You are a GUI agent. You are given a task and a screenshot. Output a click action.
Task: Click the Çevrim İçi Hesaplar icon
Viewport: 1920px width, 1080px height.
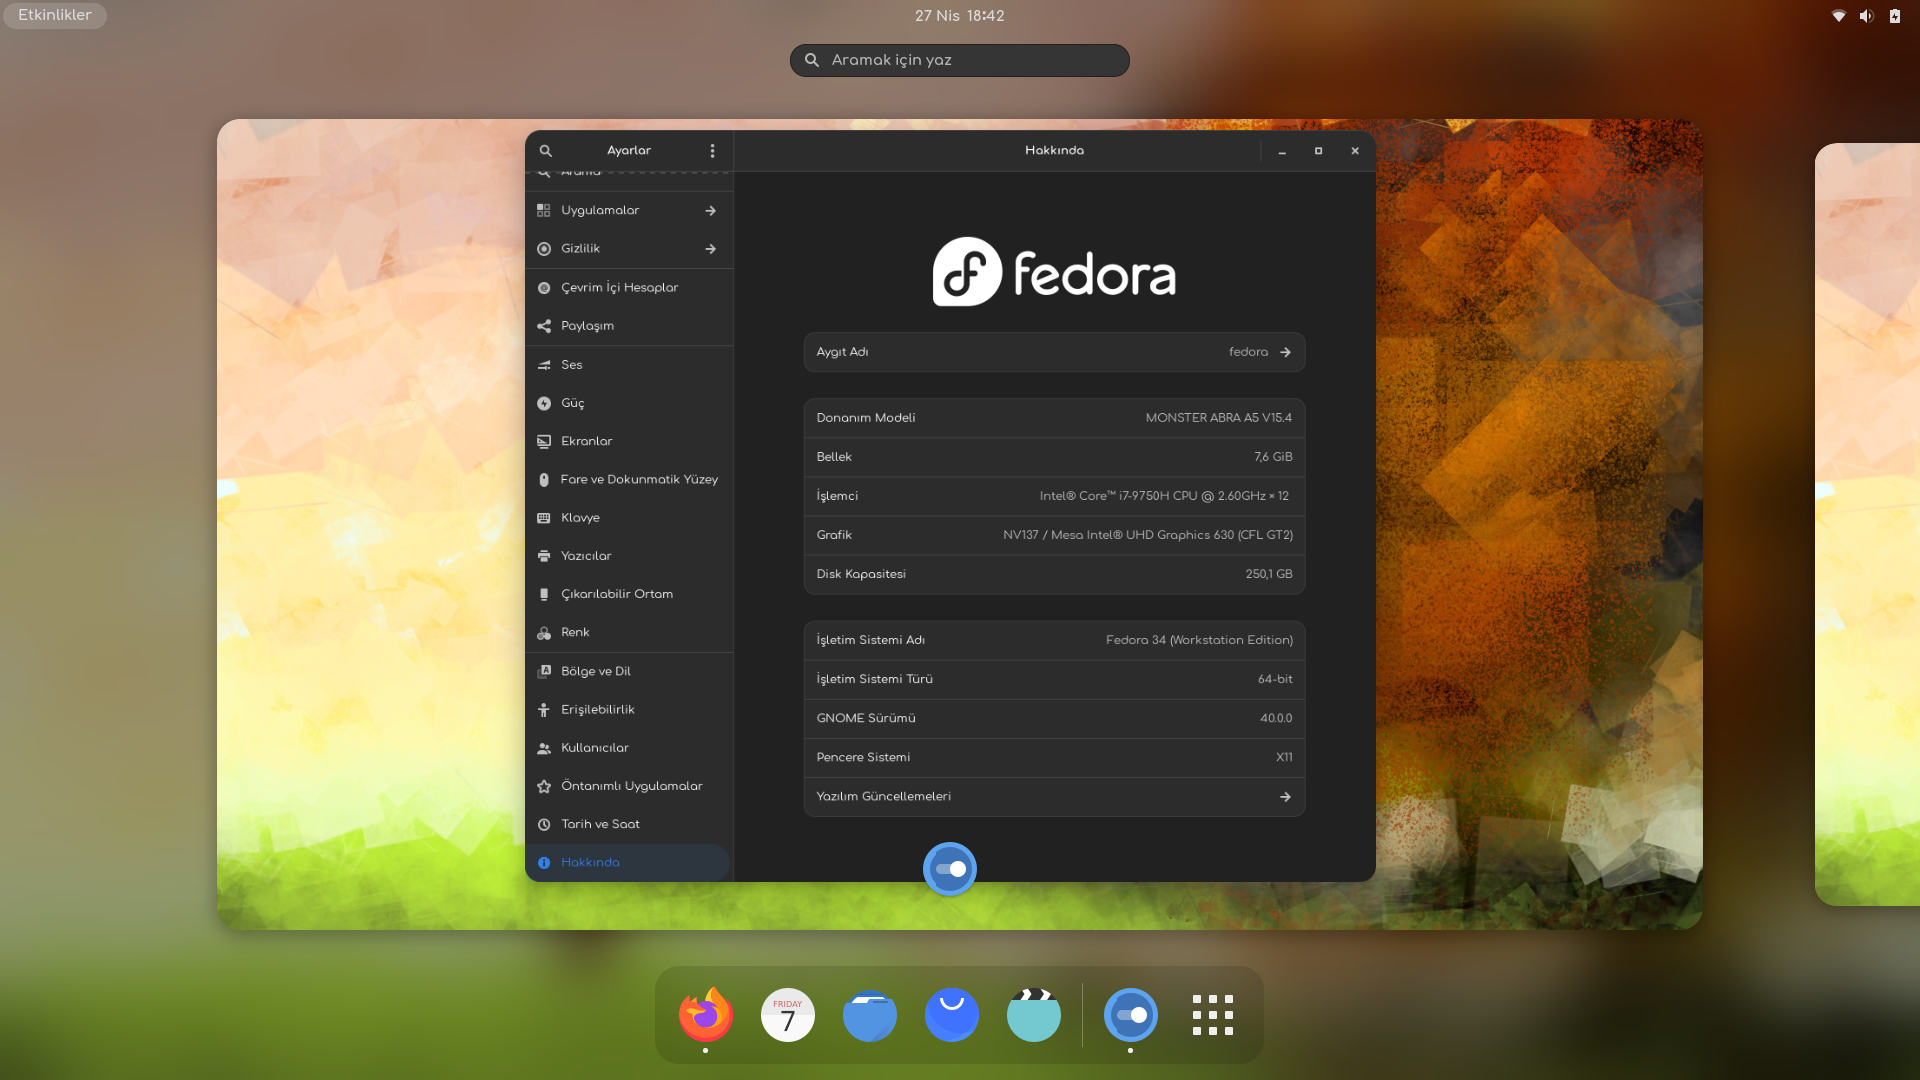[544, 288]
